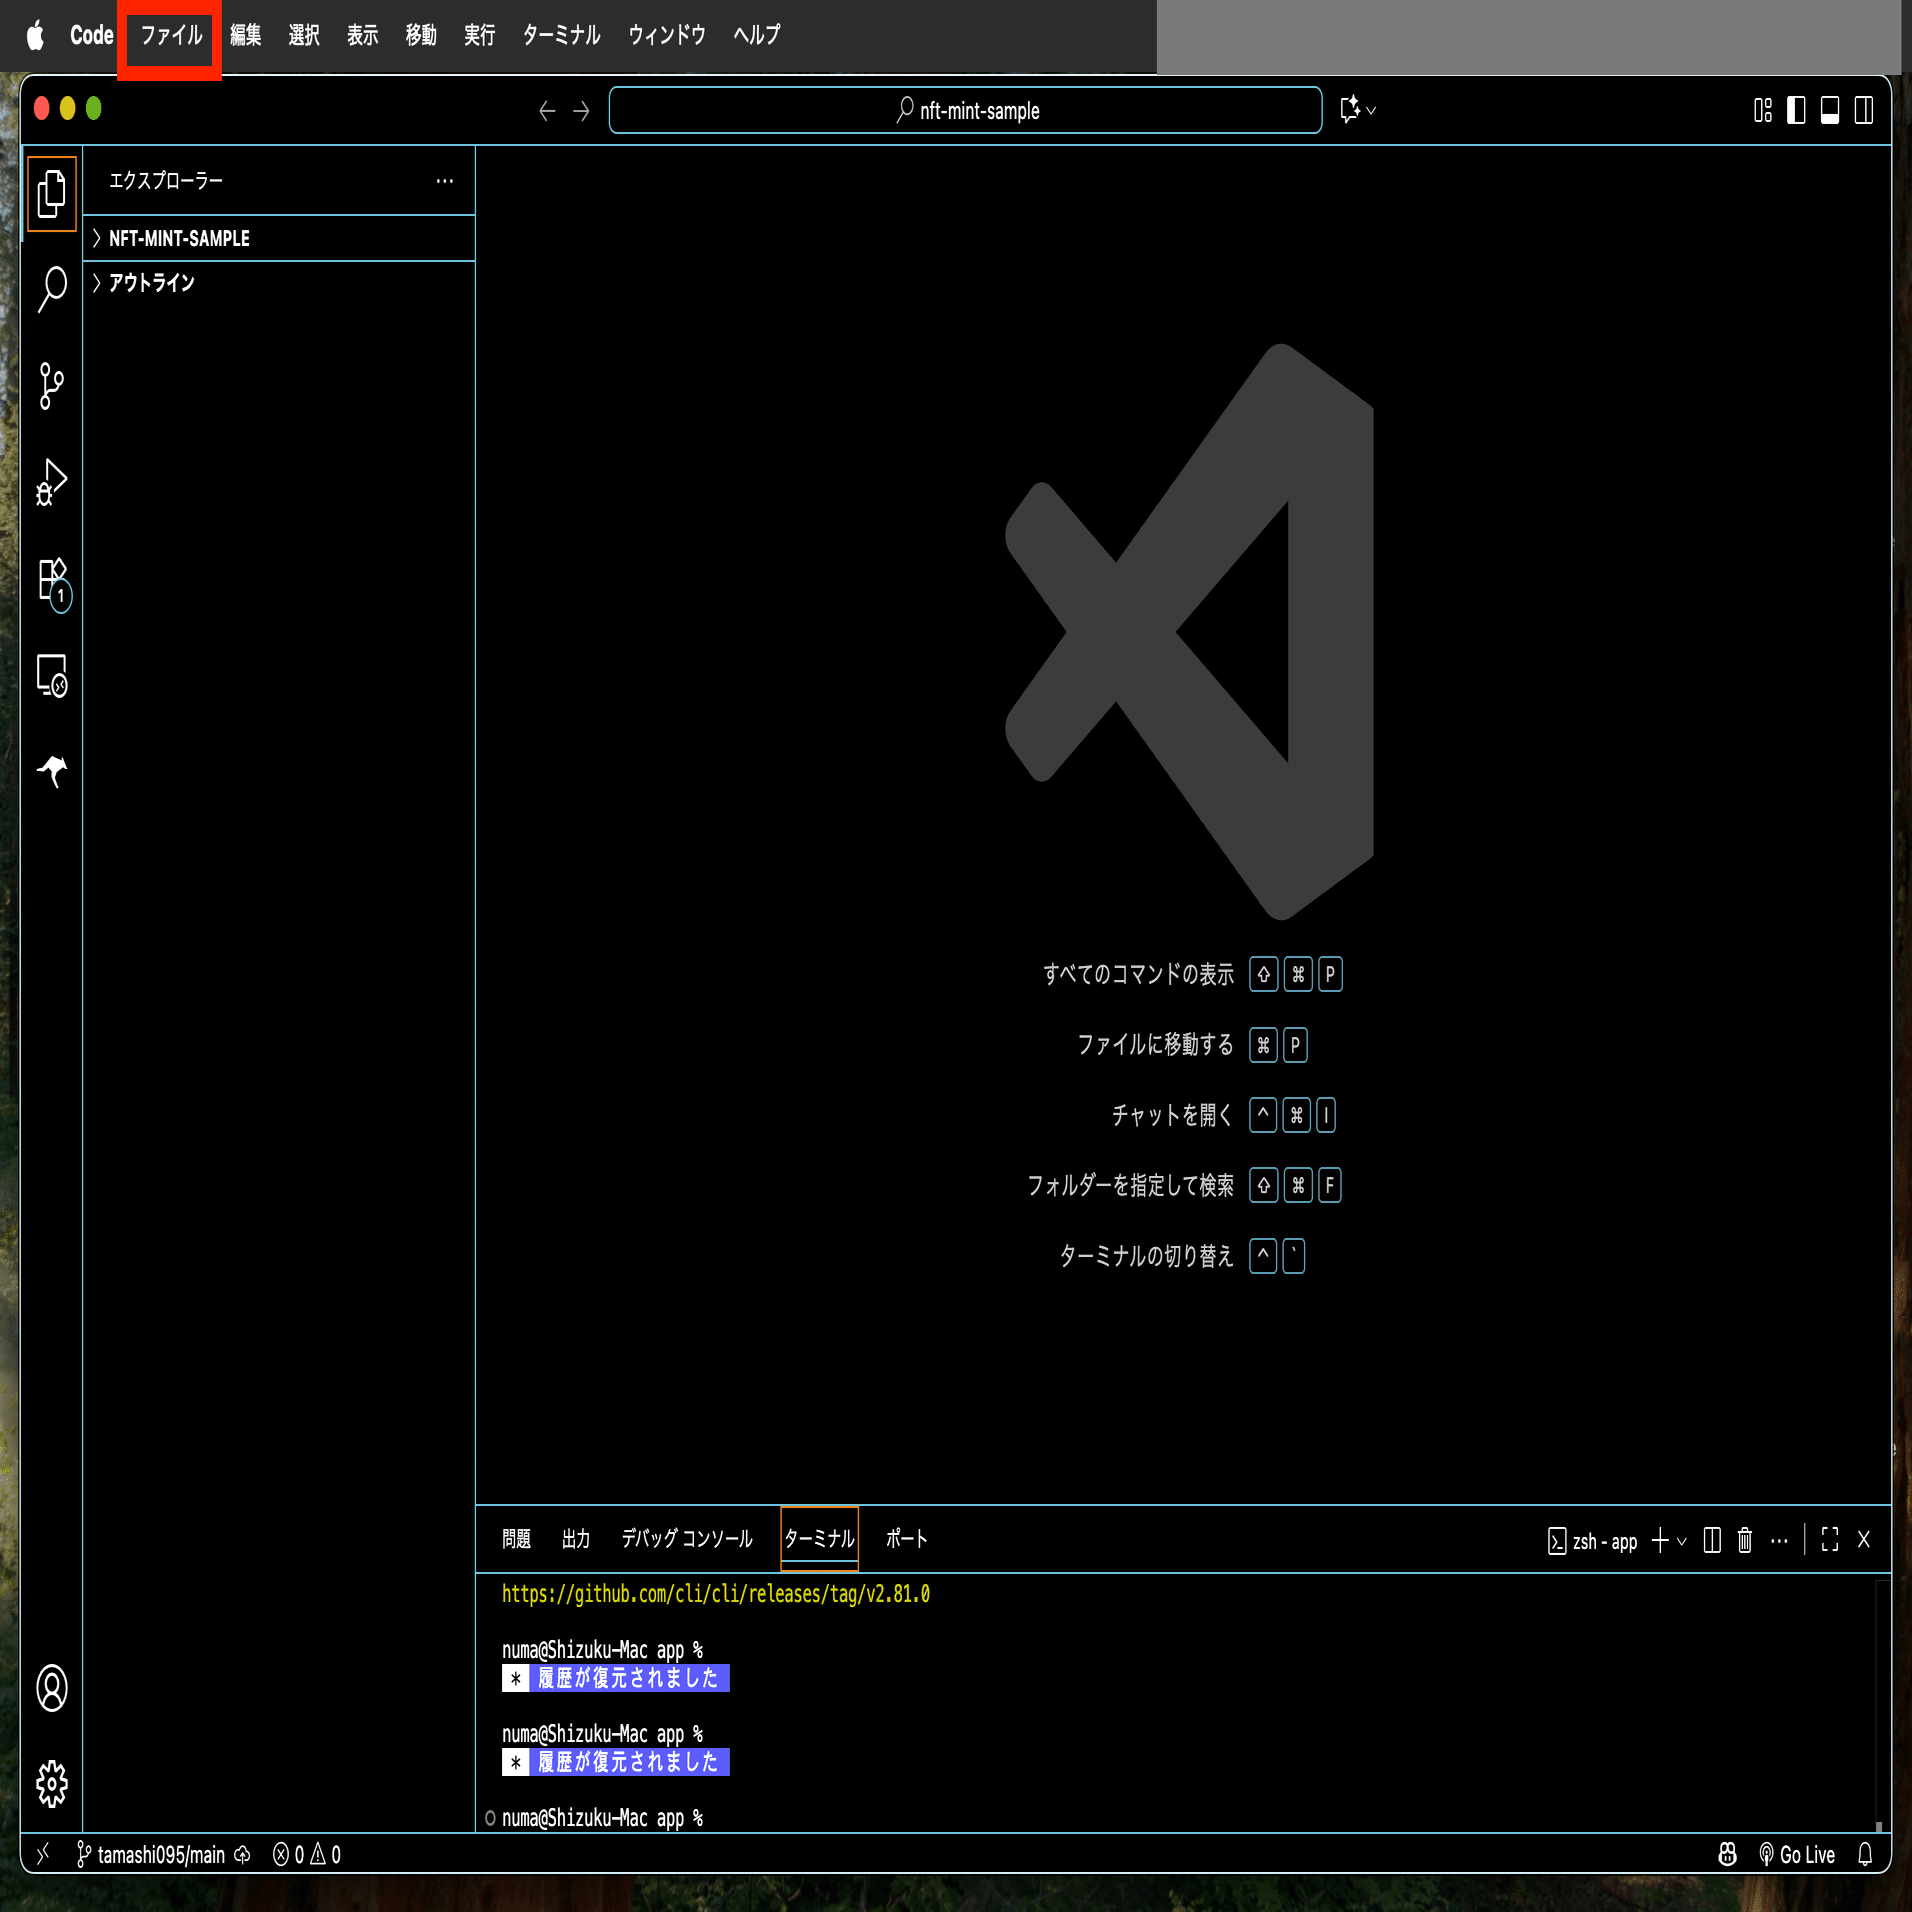Switch to the デバッグ コンソール tab
The image size is (1912, 1912).
687,1539
